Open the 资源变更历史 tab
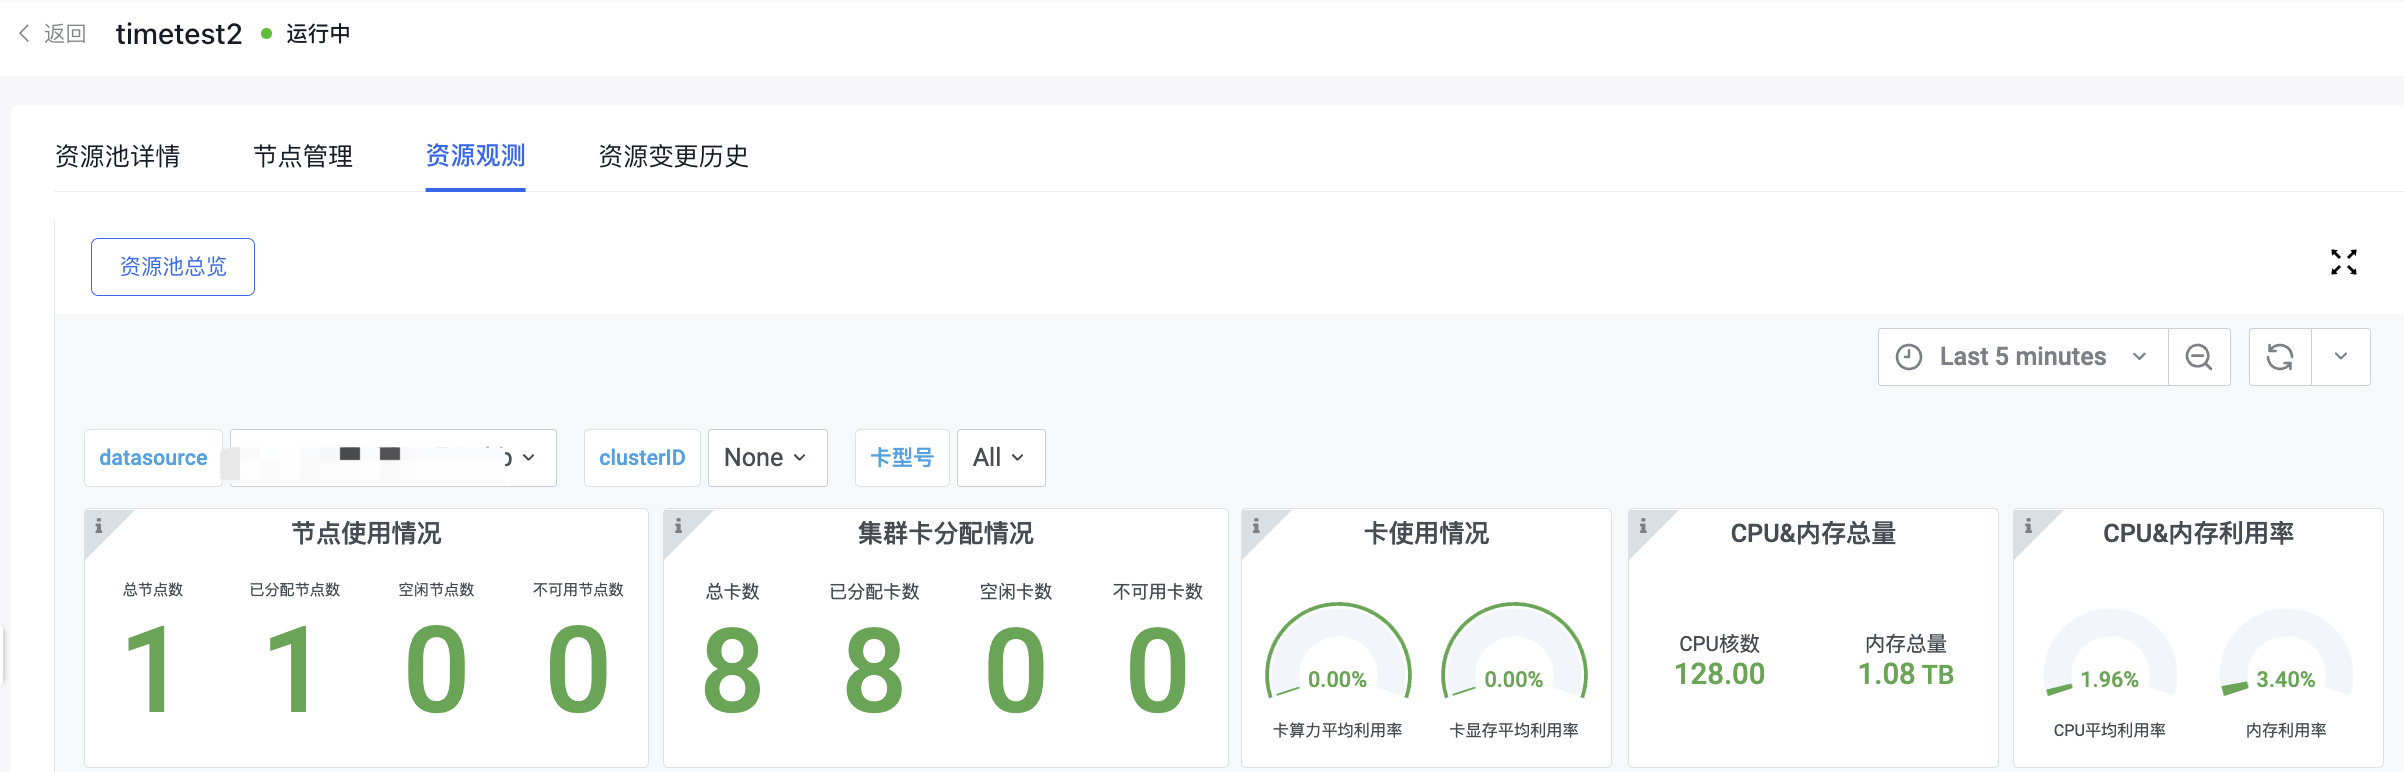 point(673,156)
